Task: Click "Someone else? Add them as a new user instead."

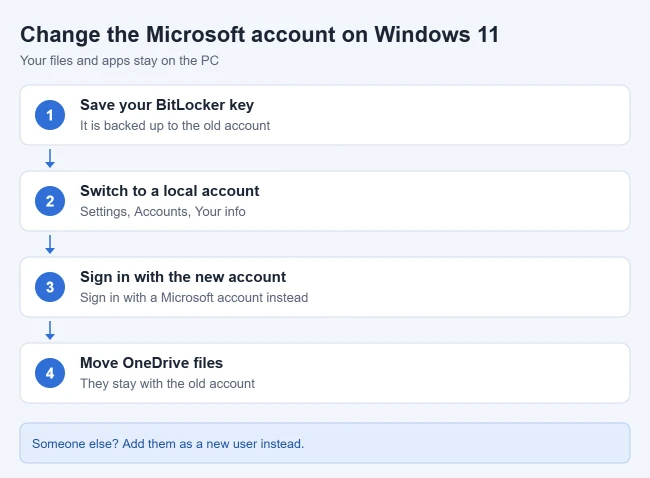Action: tap(168, 444)
